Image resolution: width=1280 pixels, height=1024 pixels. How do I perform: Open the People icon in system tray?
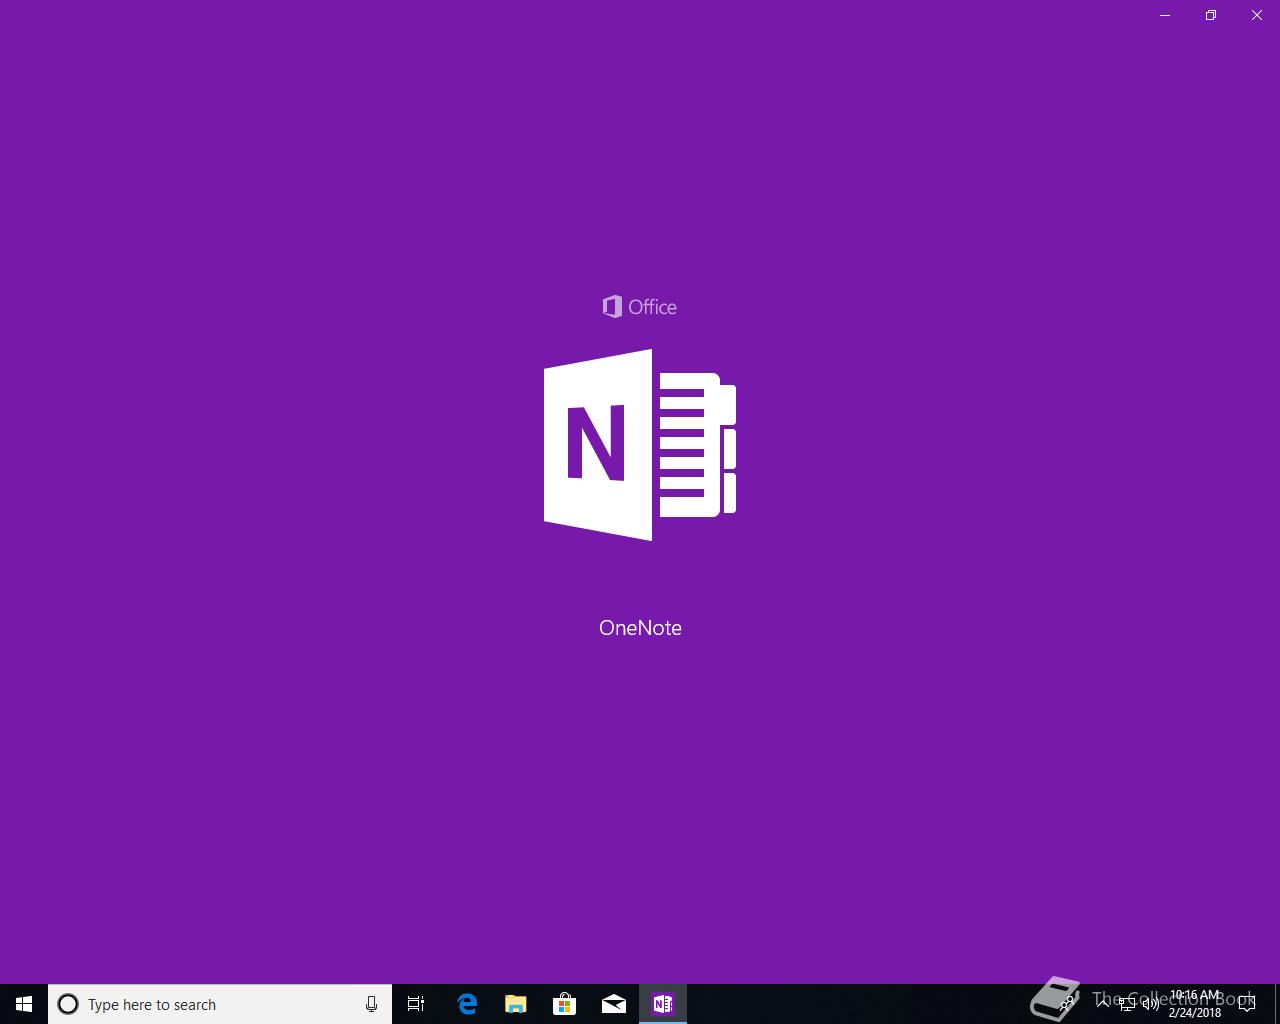click(x=1068, y=1004)
